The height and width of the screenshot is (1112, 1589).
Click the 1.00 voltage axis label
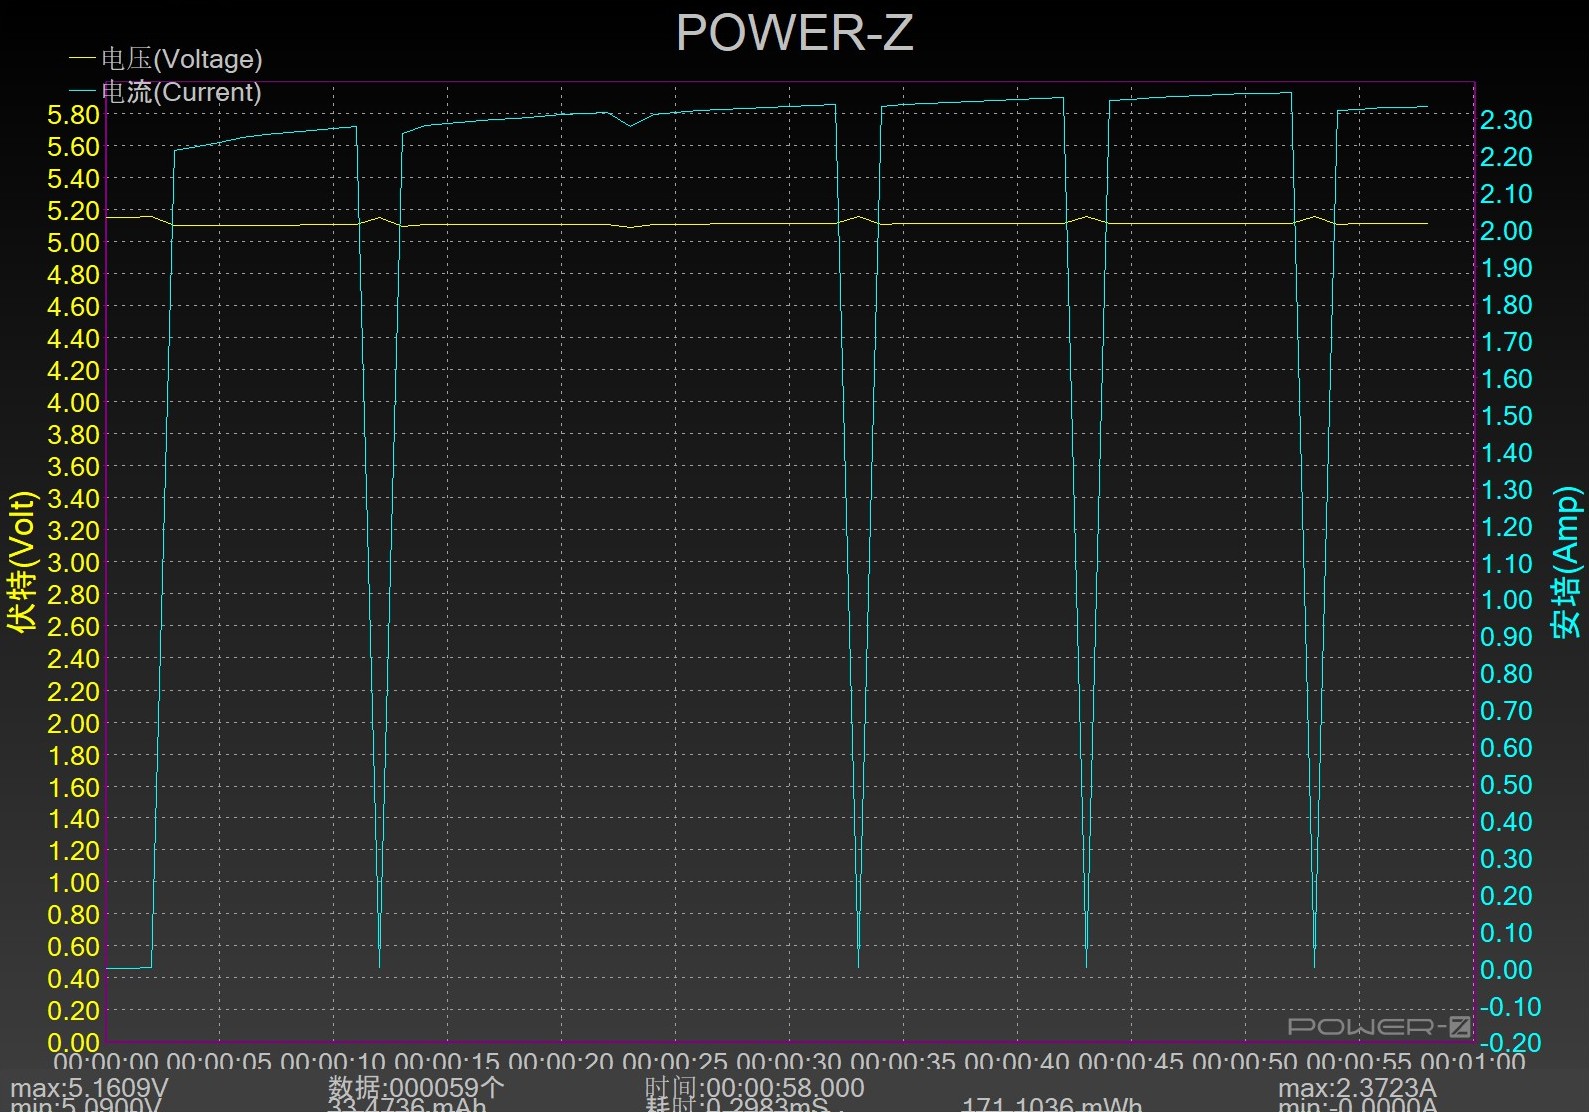tap(73, 883)
